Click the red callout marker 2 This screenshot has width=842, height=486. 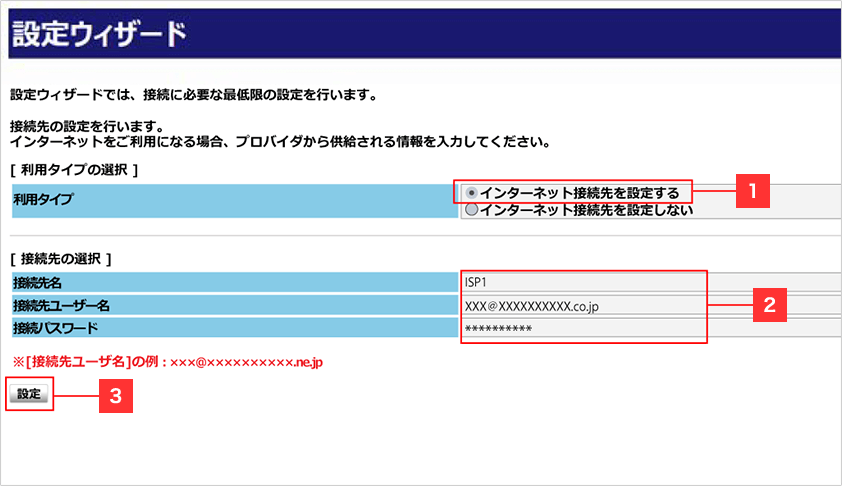pyautogui.click(x=768, y=305)
